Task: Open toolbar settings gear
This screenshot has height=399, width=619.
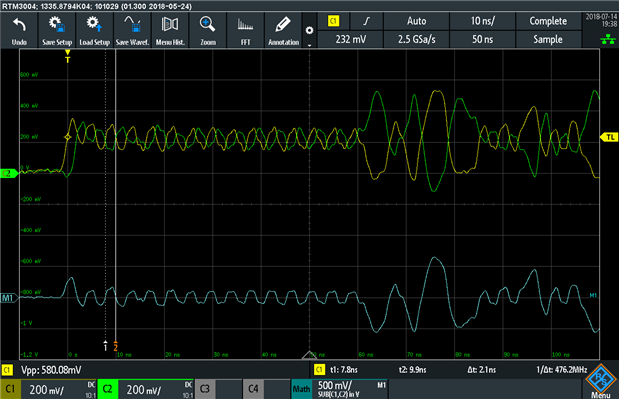Action: tap(310, 30)
